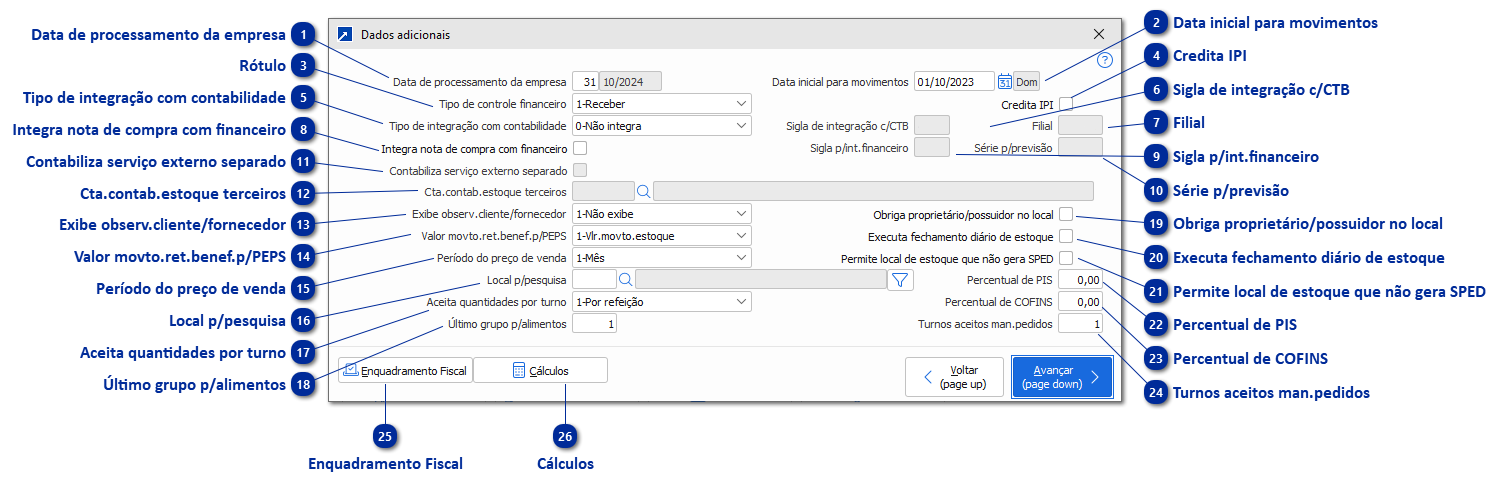The width and height of the screenshot is (1502, 490).
Task: Go back with Voltar (page up)
Action: click(954, 377)
